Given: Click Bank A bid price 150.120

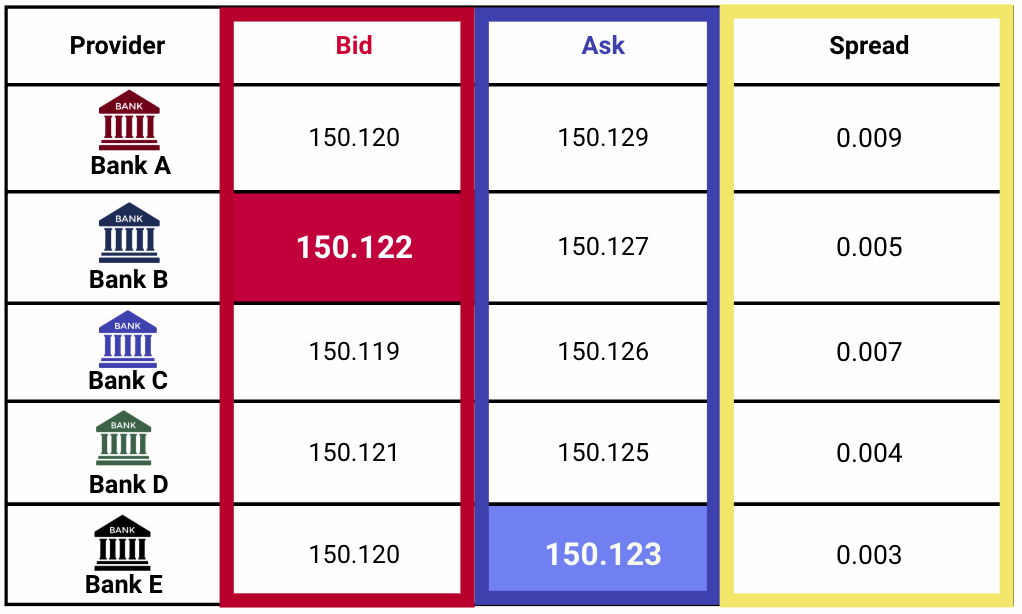Looking at the screenshot, I should (x=354, y=138).
